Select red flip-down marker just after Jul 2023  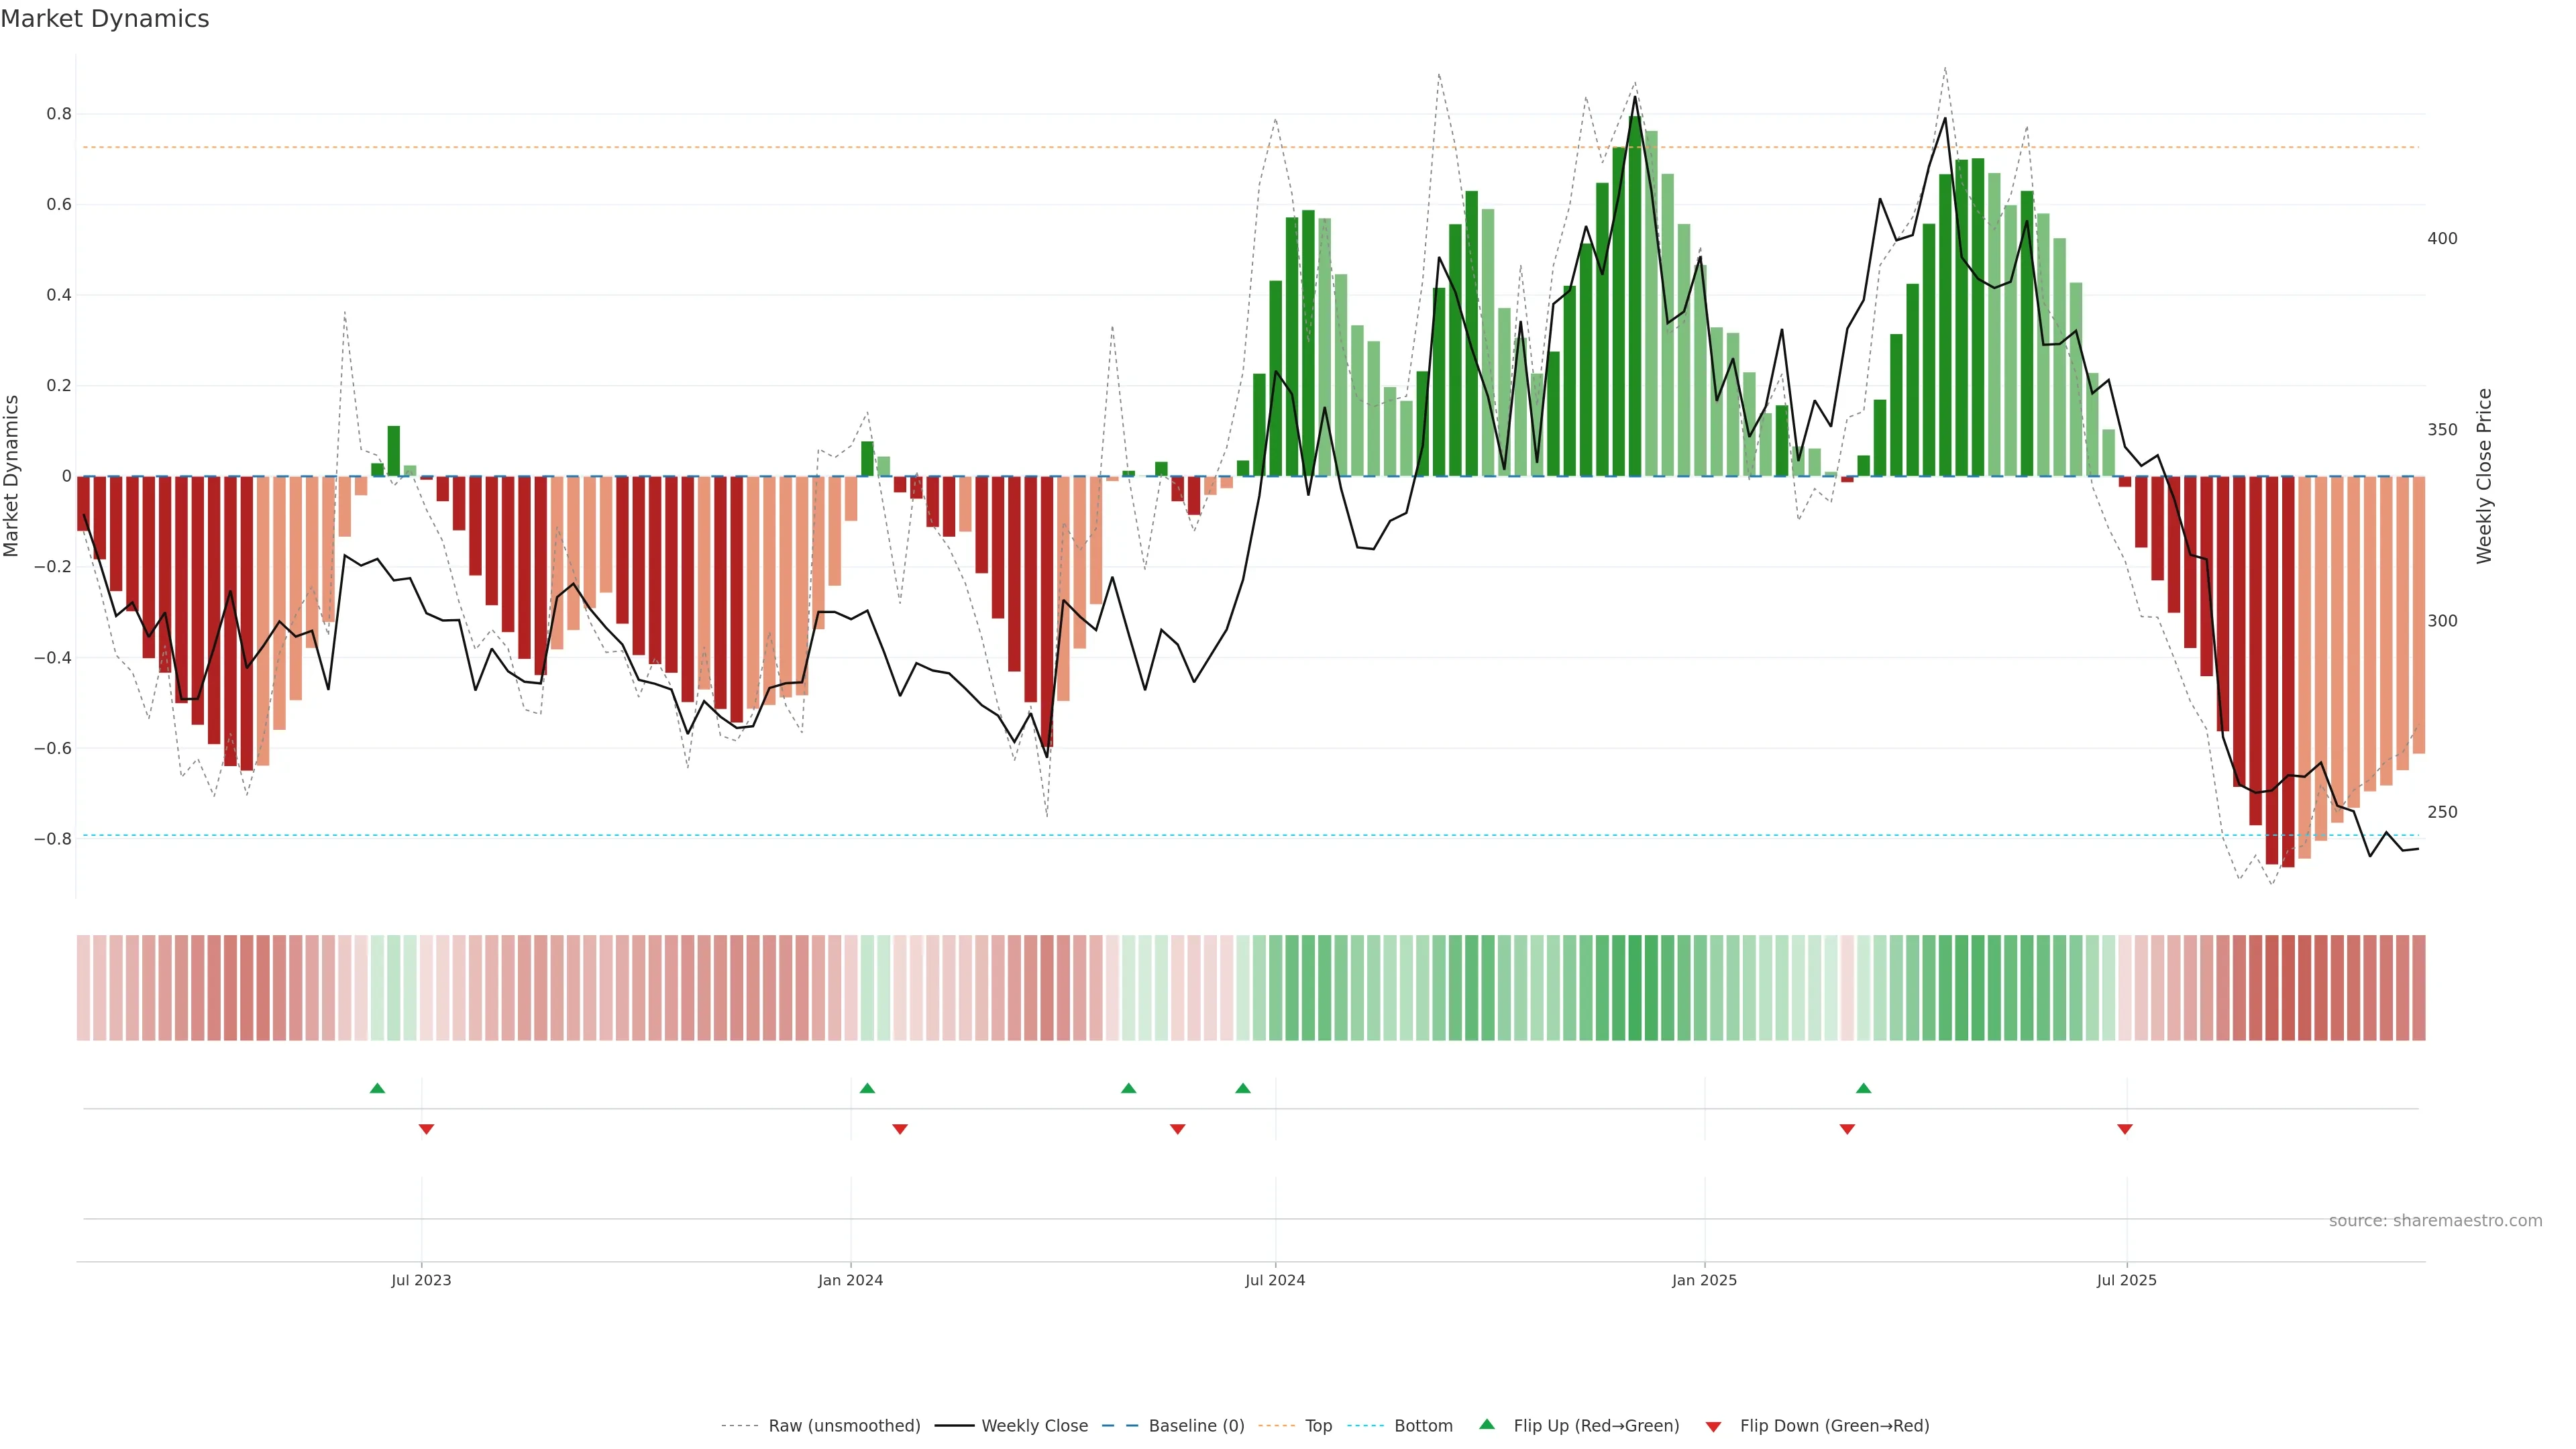tap(426, 1129)
